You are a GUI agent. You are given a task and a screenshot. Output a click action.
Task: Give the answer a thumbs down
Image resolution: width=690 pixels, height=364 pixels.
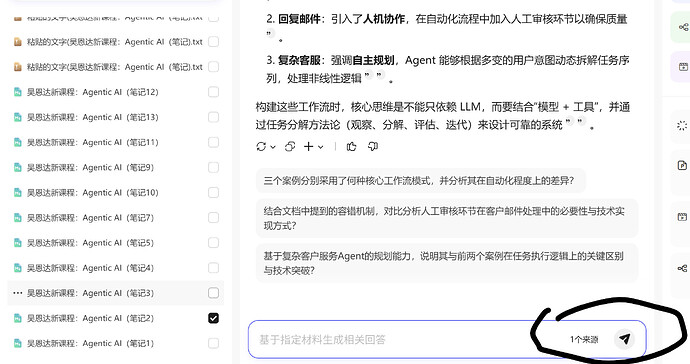click(x=373, y=147)
